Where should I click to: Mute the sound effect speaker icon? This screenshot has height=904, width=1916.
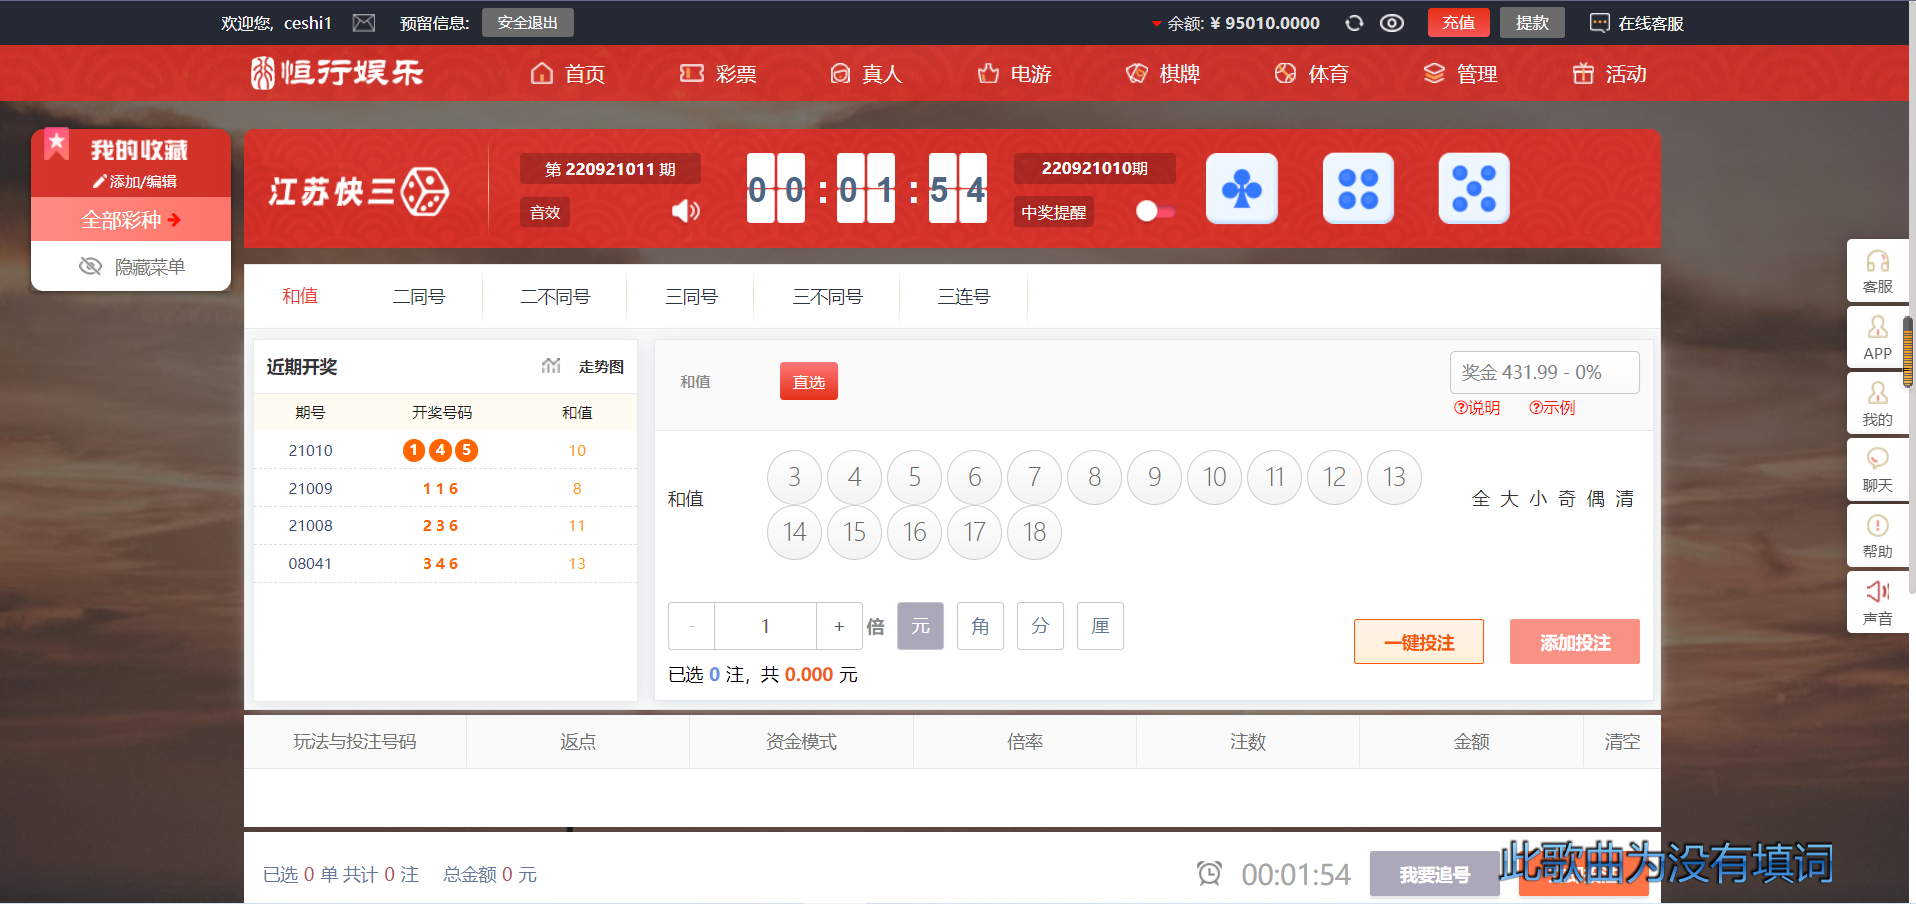point(685,211)
